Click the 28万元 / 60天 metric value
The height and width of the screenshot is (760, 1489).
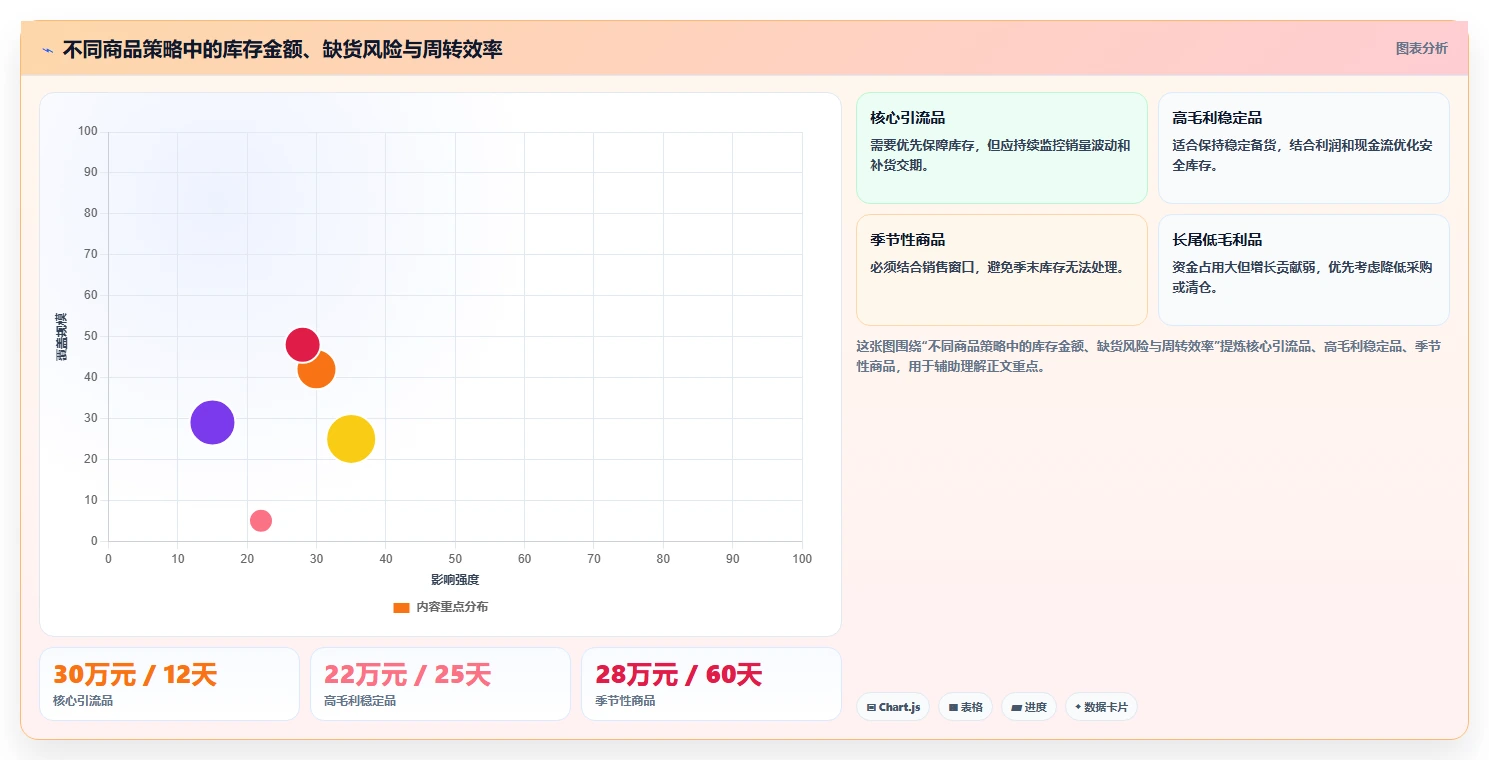tap(679, 675)
